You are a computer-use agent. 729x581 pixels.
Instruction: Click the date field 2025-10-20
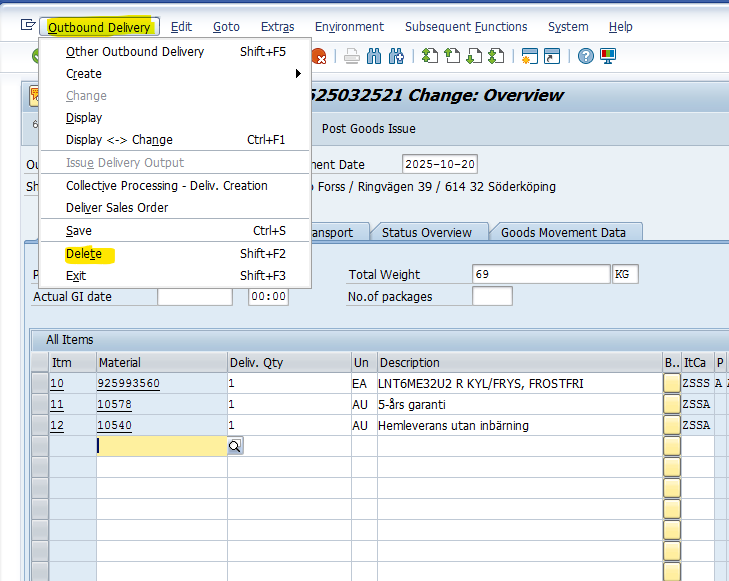point(440,164)
